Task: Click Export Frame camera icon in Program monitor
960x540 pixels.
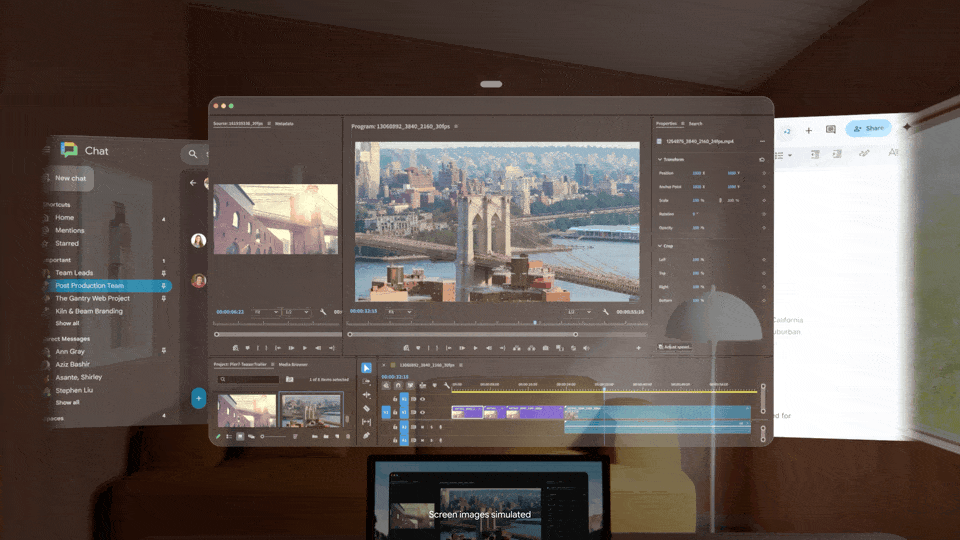Action: [x=546, y=348]
